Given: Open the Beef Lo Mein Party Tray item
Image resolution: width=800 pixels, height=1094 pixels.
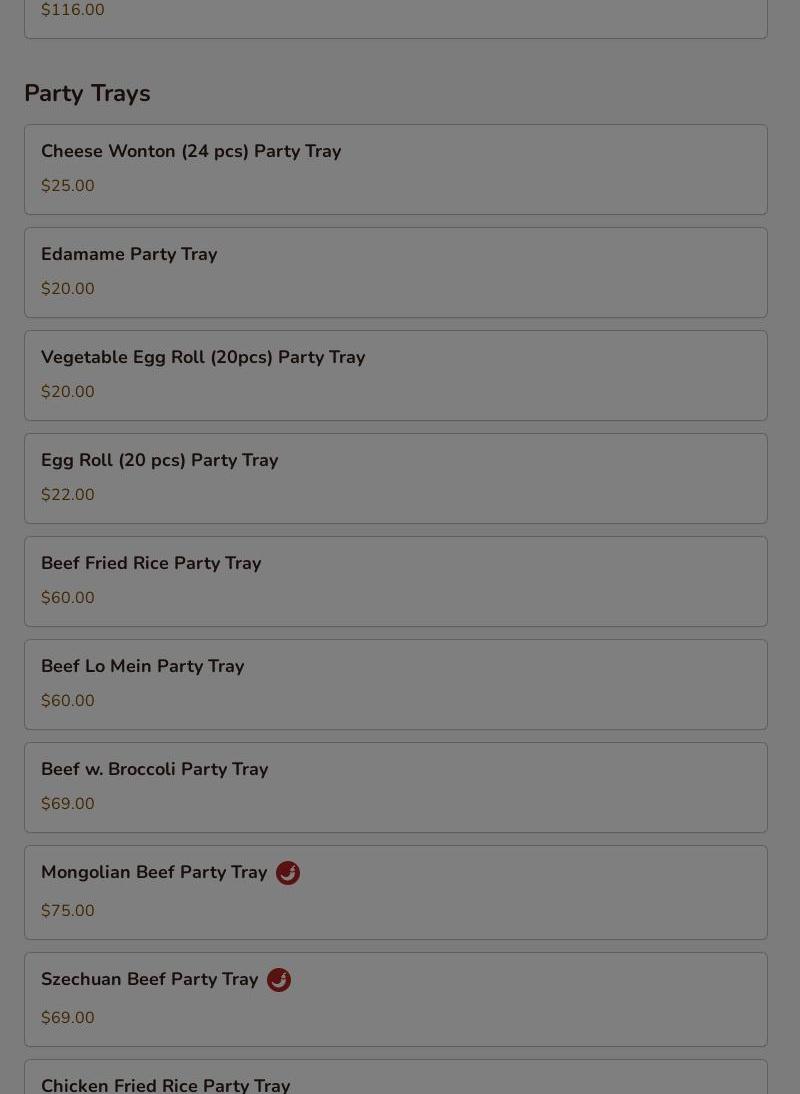Looking at the screenshot, I should point(143,666).
